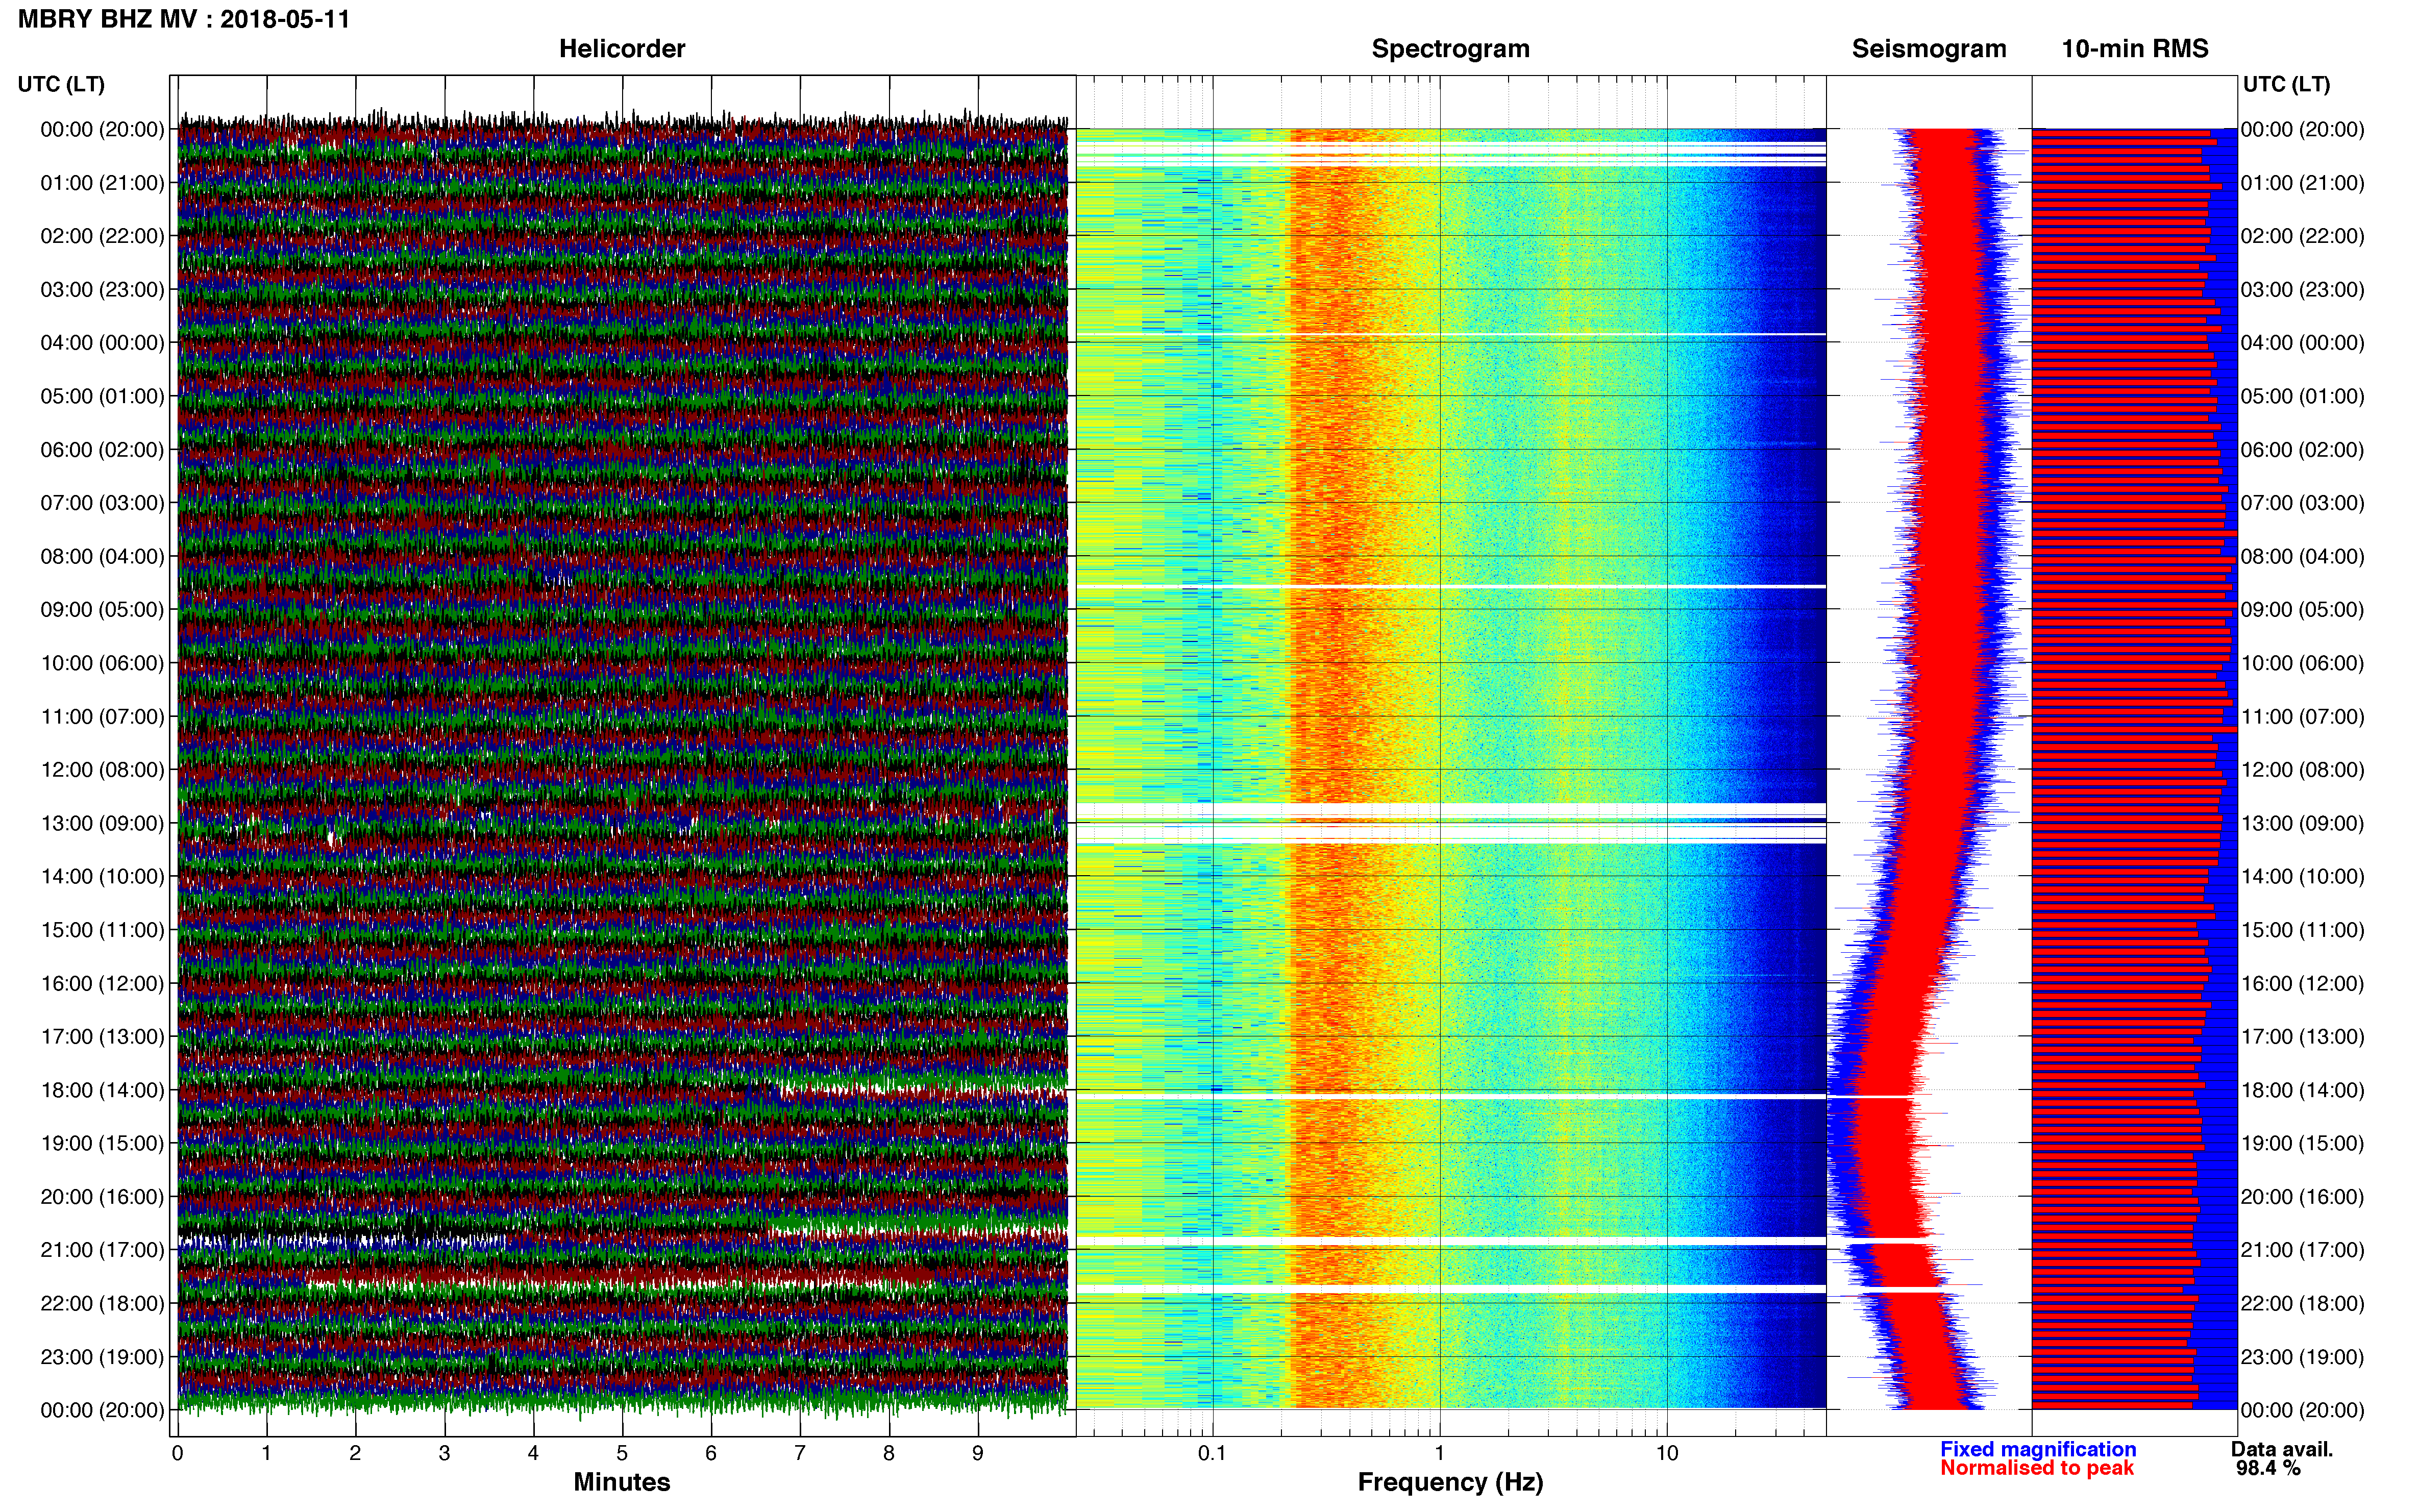Click 04:00 (00:00) on the Helicorder time axis
This screenshot has height=1512, width=2419.
click(x=102, y=343)
